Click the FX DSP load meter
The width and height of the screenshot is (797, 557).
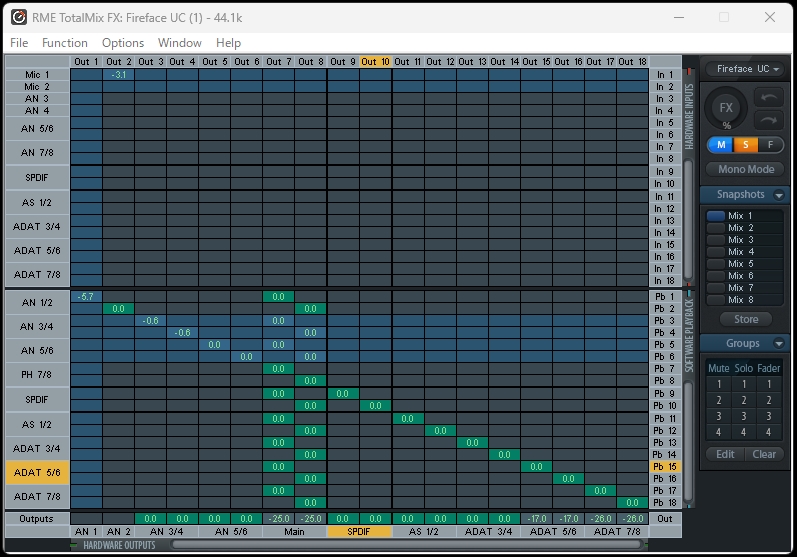tap(726, 108)
